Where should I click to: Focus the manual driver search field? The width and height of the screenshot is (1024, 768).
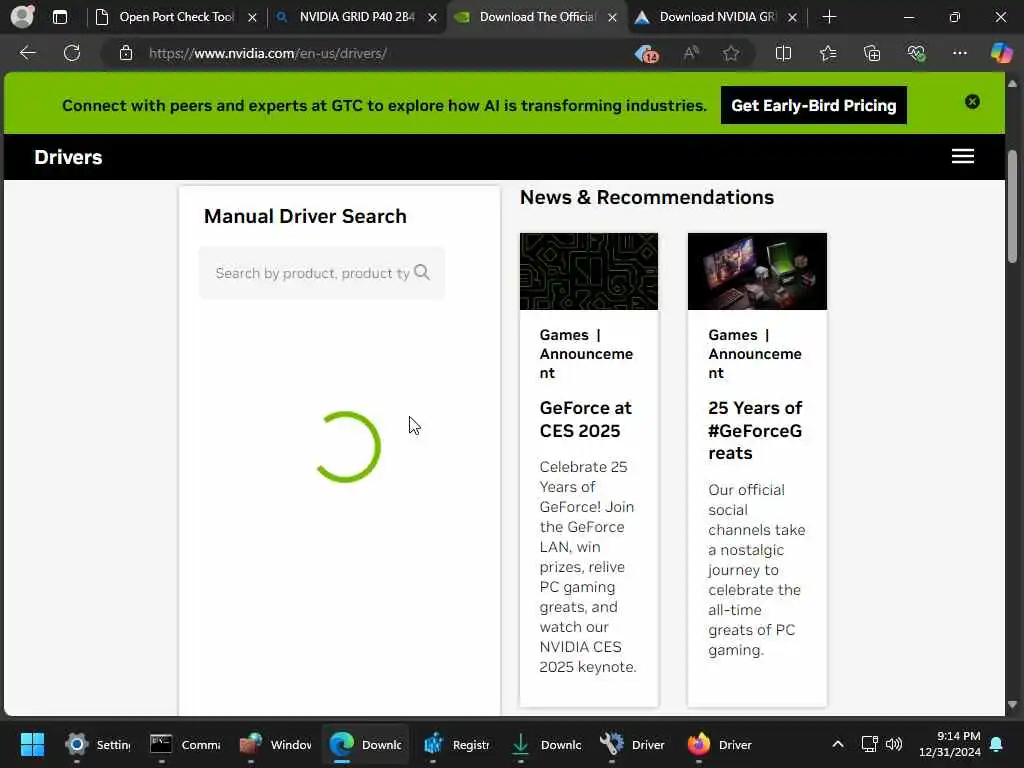tap(321, 273)
